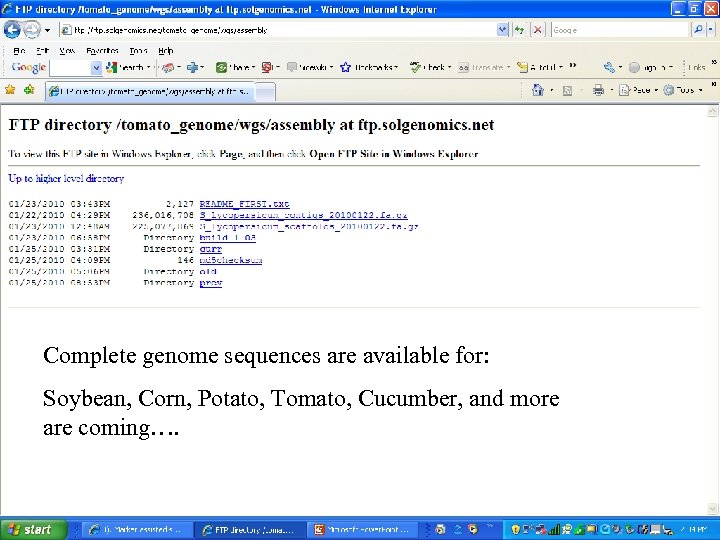Image resolution: width=720 pixels, height=540 pixels.
Task: Refresh the page with the green arrows icon
Action: pos(519,30)
